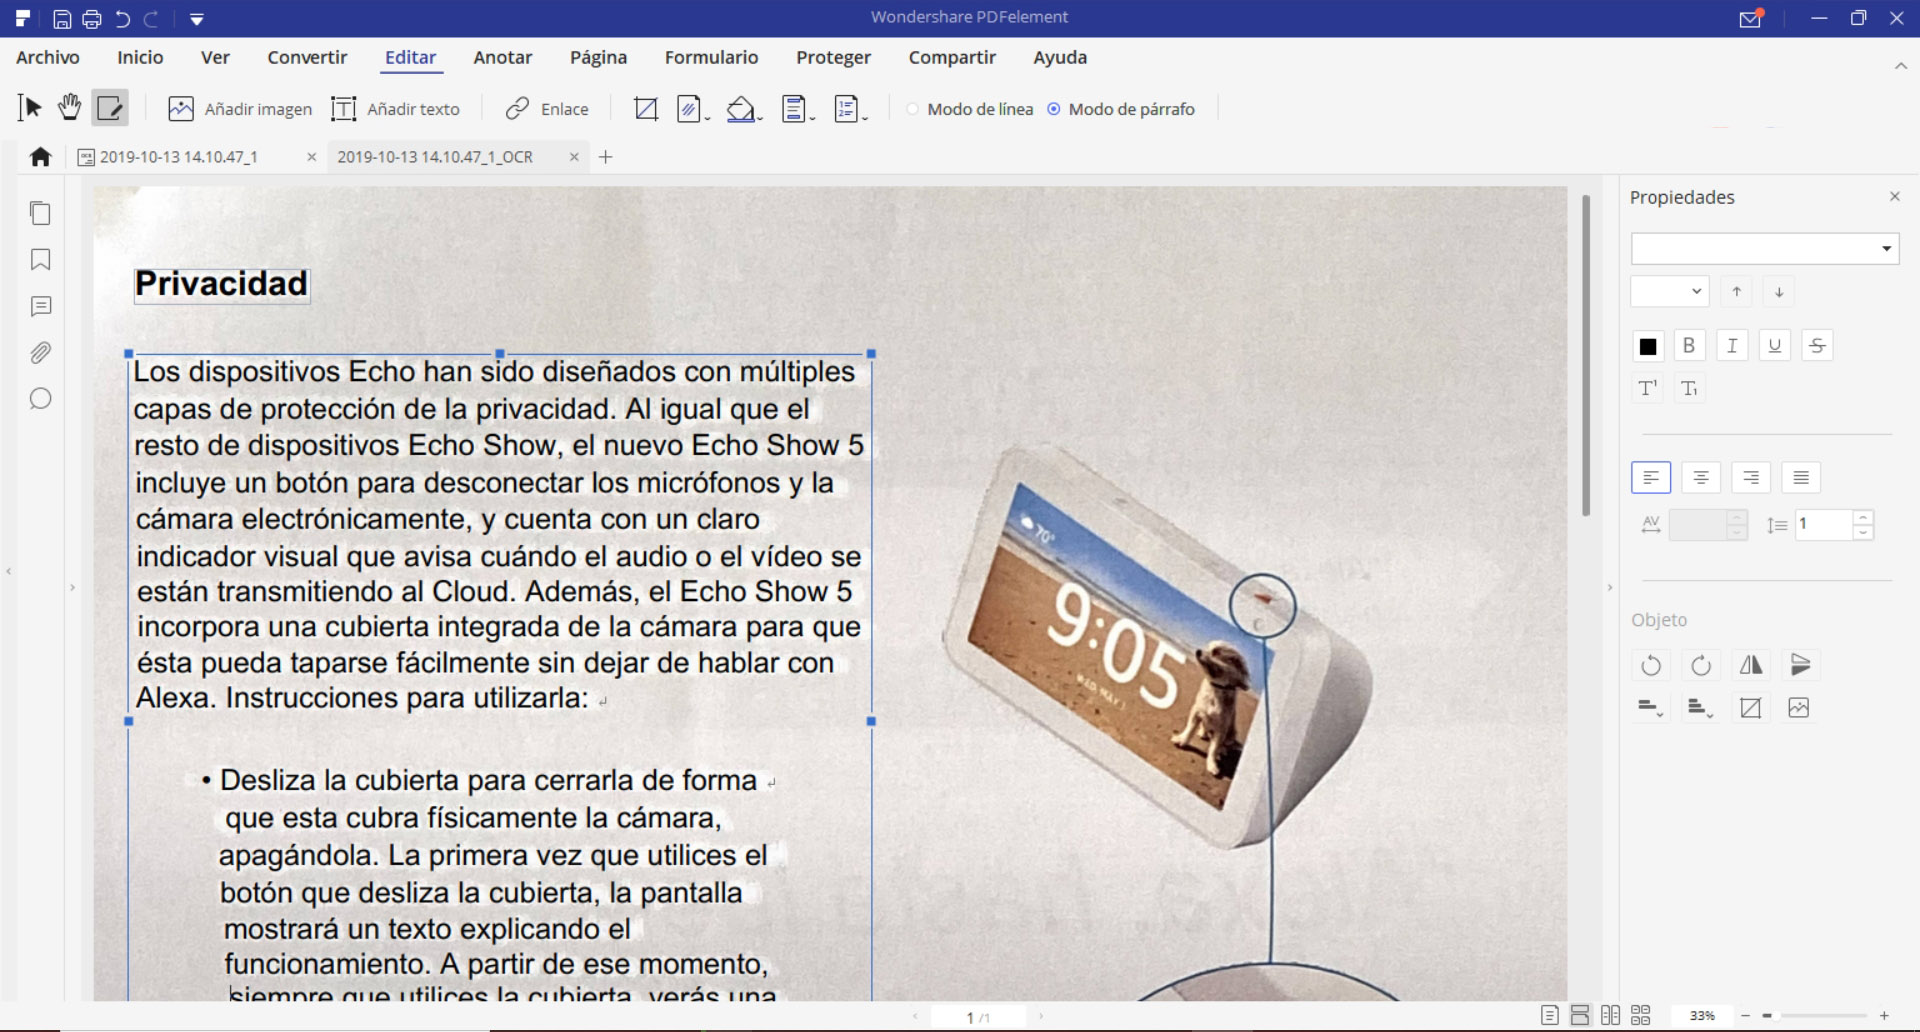The image size is (1920, 1032).
Task: Flip object vertically
Action: click(1800, 665)
